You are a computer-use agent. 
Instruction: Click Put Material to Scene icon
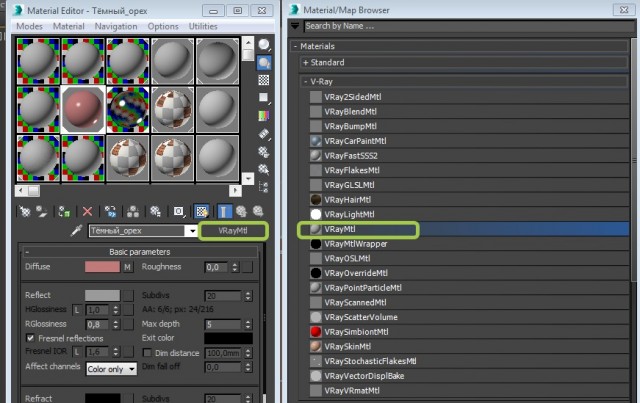pyautogui.click(x=42, y=211)
